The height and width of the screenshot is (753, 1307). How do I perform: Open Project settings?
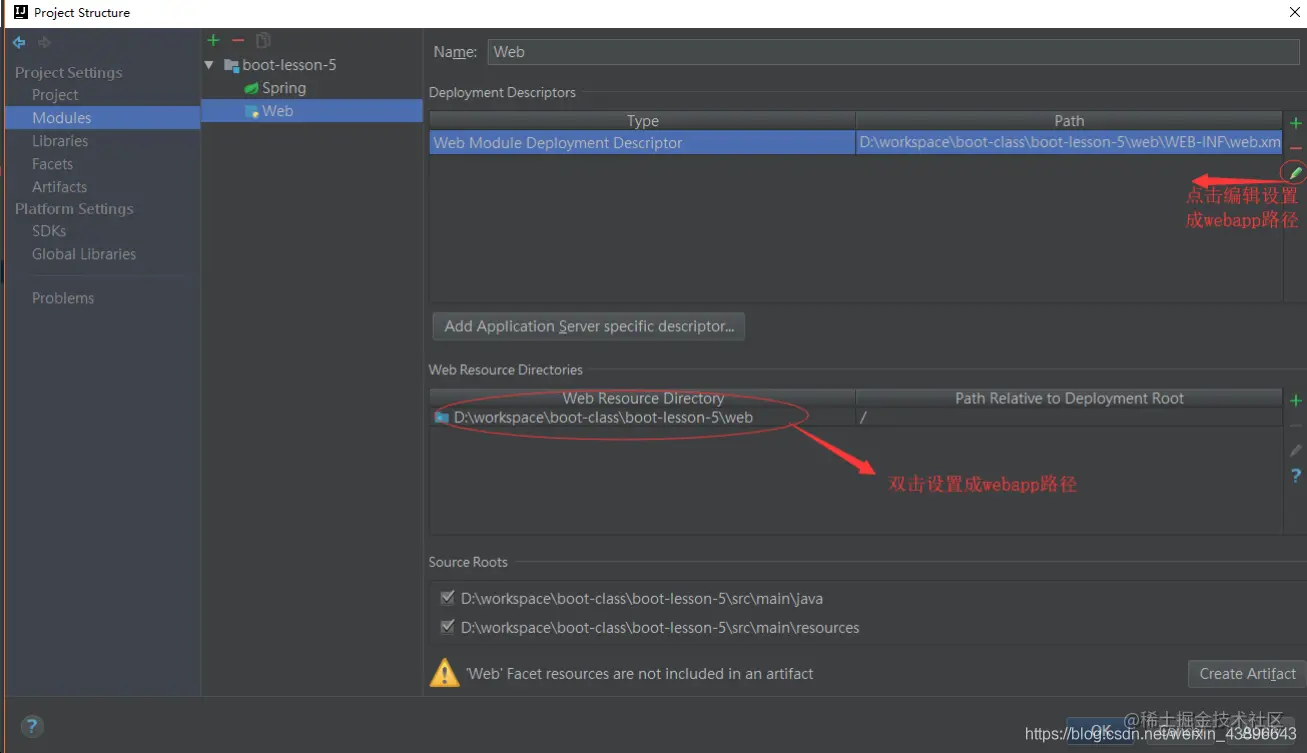tap(55, 95)
